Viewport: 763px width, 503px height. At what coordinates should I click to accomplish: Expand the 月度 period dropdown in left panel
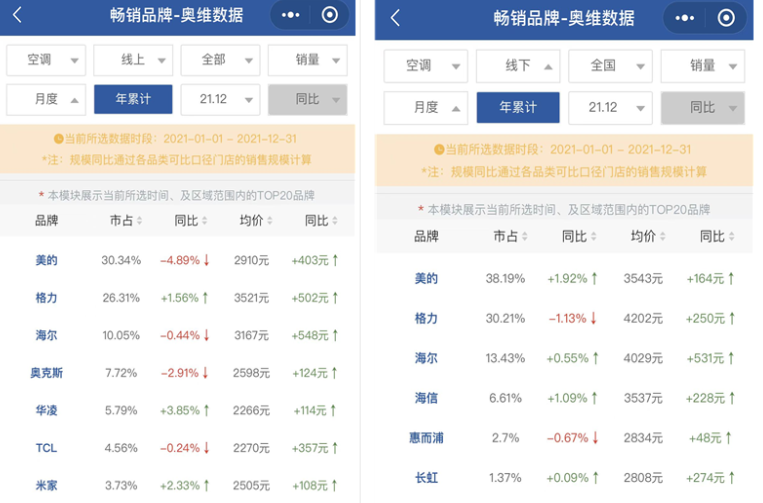tap(46, 100)
